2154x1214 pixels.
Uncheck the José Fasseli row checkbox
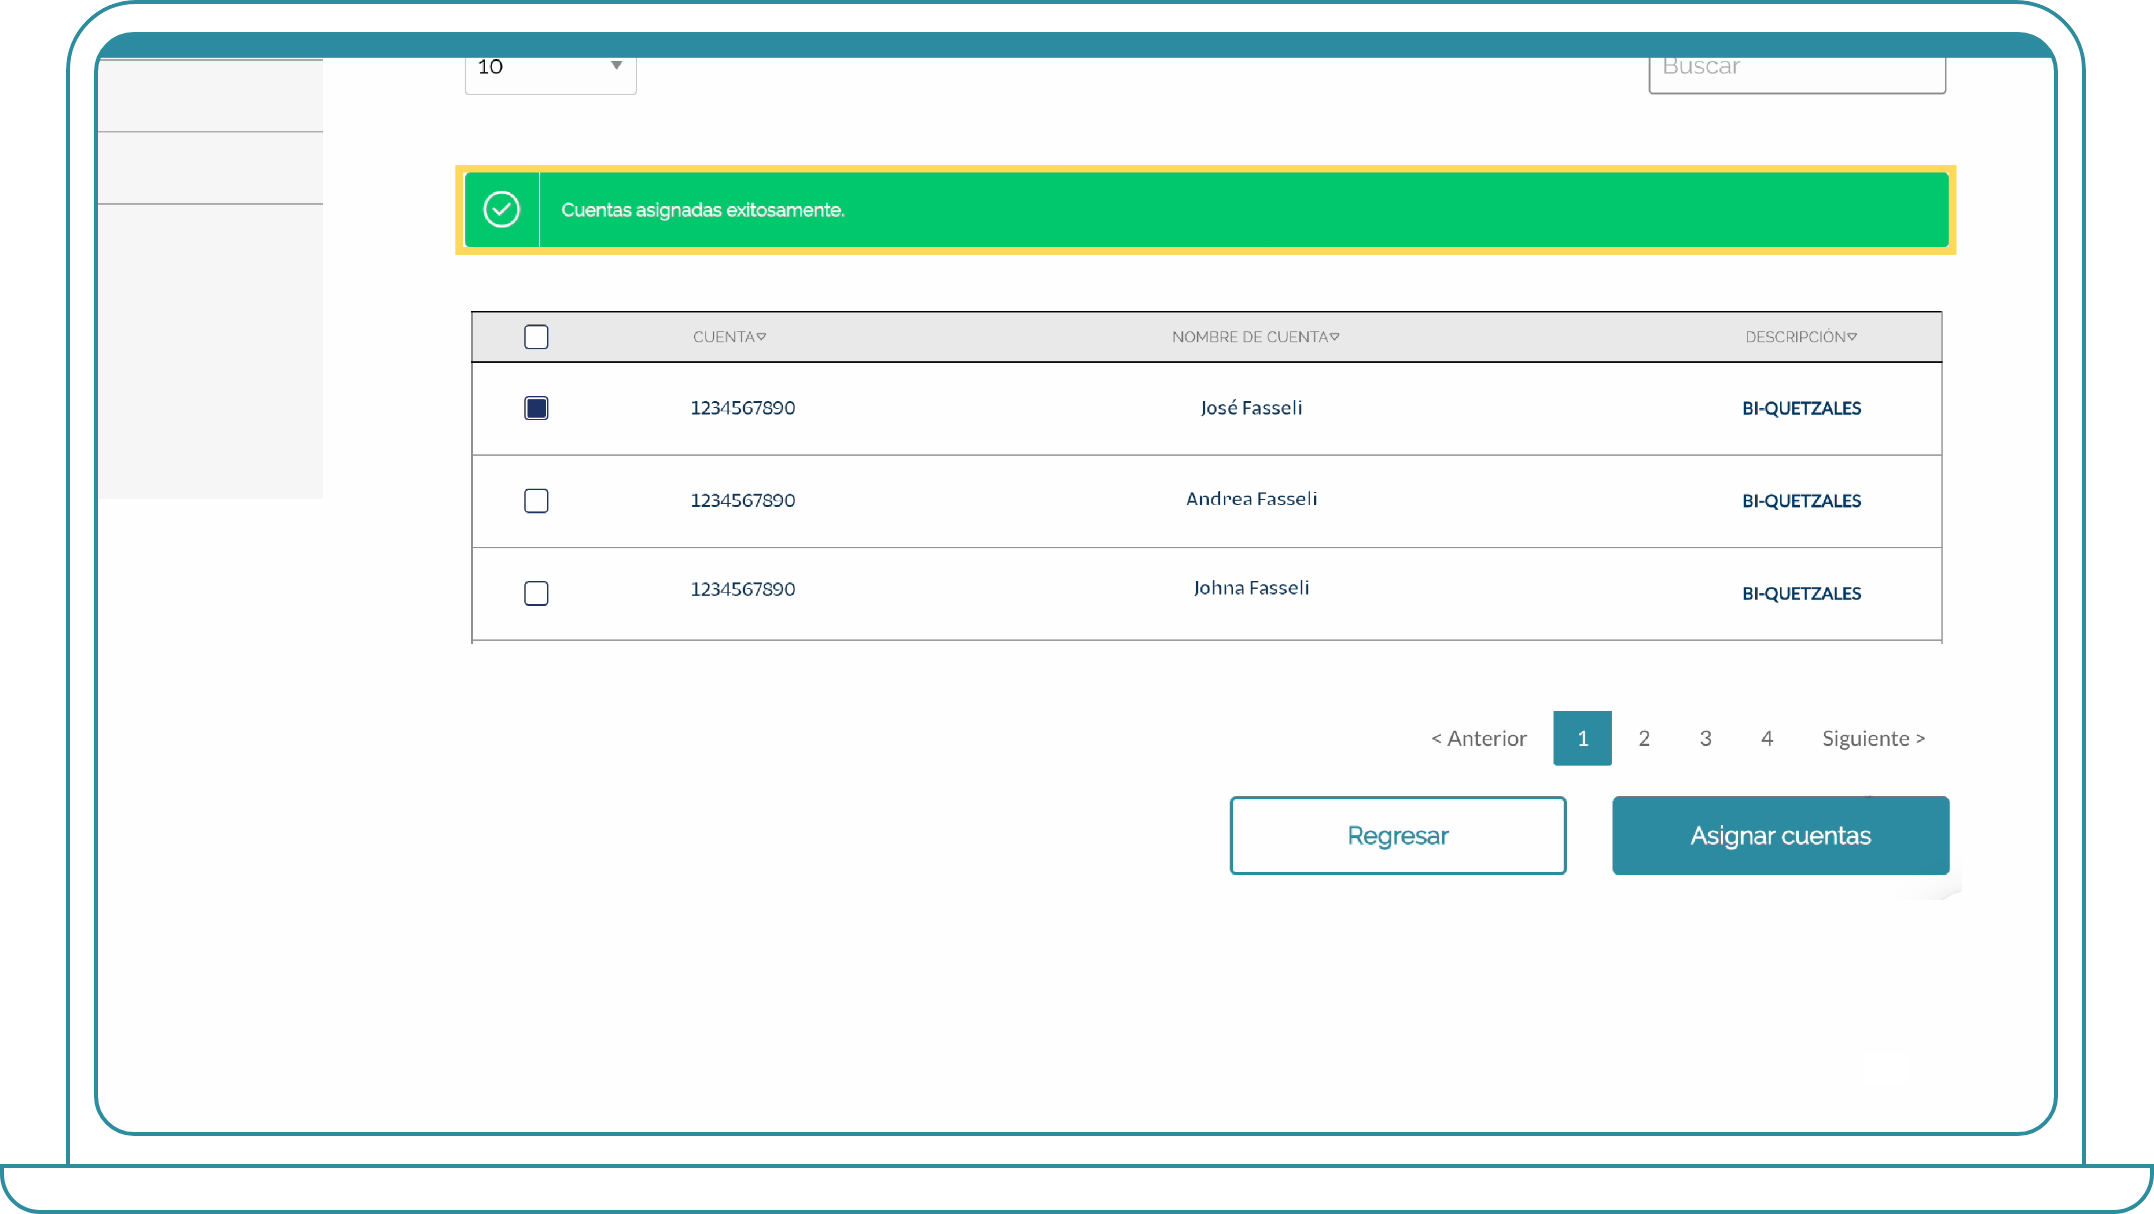click(536, 408)
